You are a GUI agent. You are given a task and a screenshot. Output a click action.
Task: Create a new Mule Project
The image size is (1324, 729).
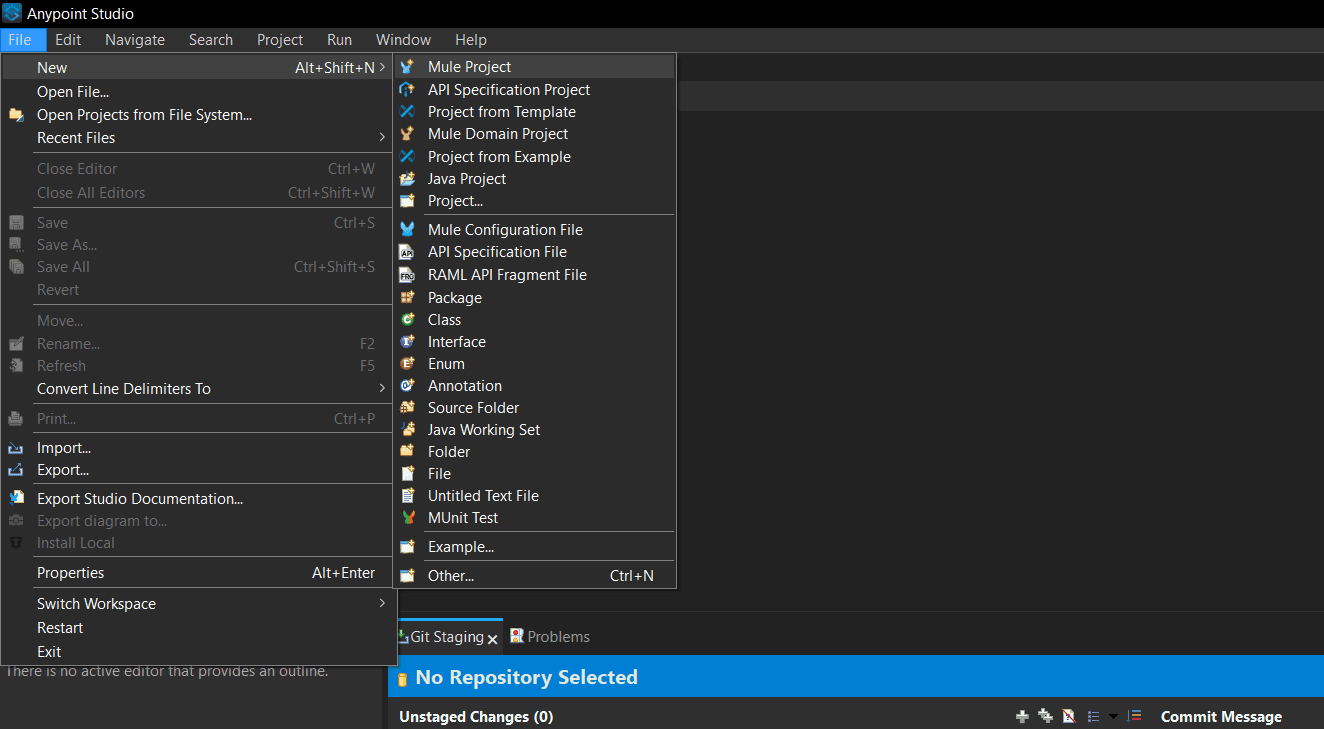point(535,67)
